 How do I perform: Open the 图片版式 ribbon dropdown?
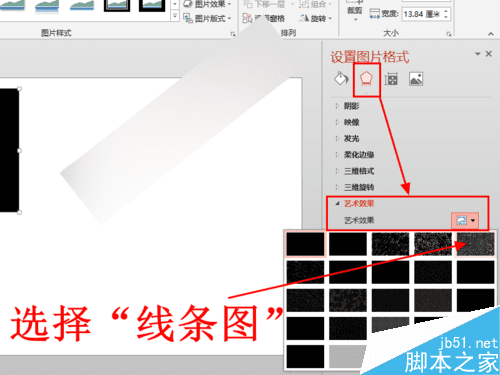(x=207, y=18)
